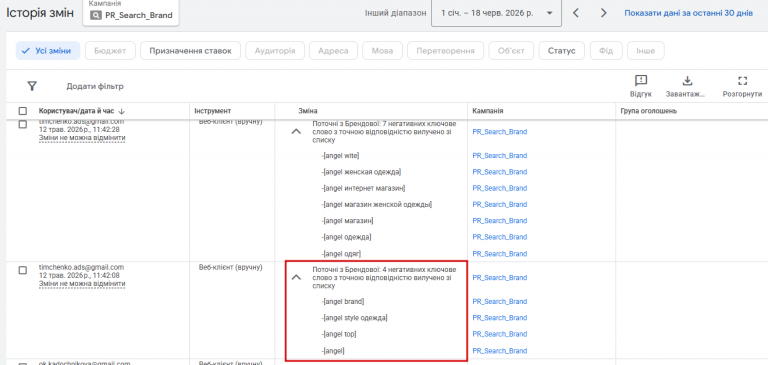This screenshot has width=768, height=365.
Task: Click the -[angel wite] keyword text
Action: pyautogui.click(x=341, y=156)
